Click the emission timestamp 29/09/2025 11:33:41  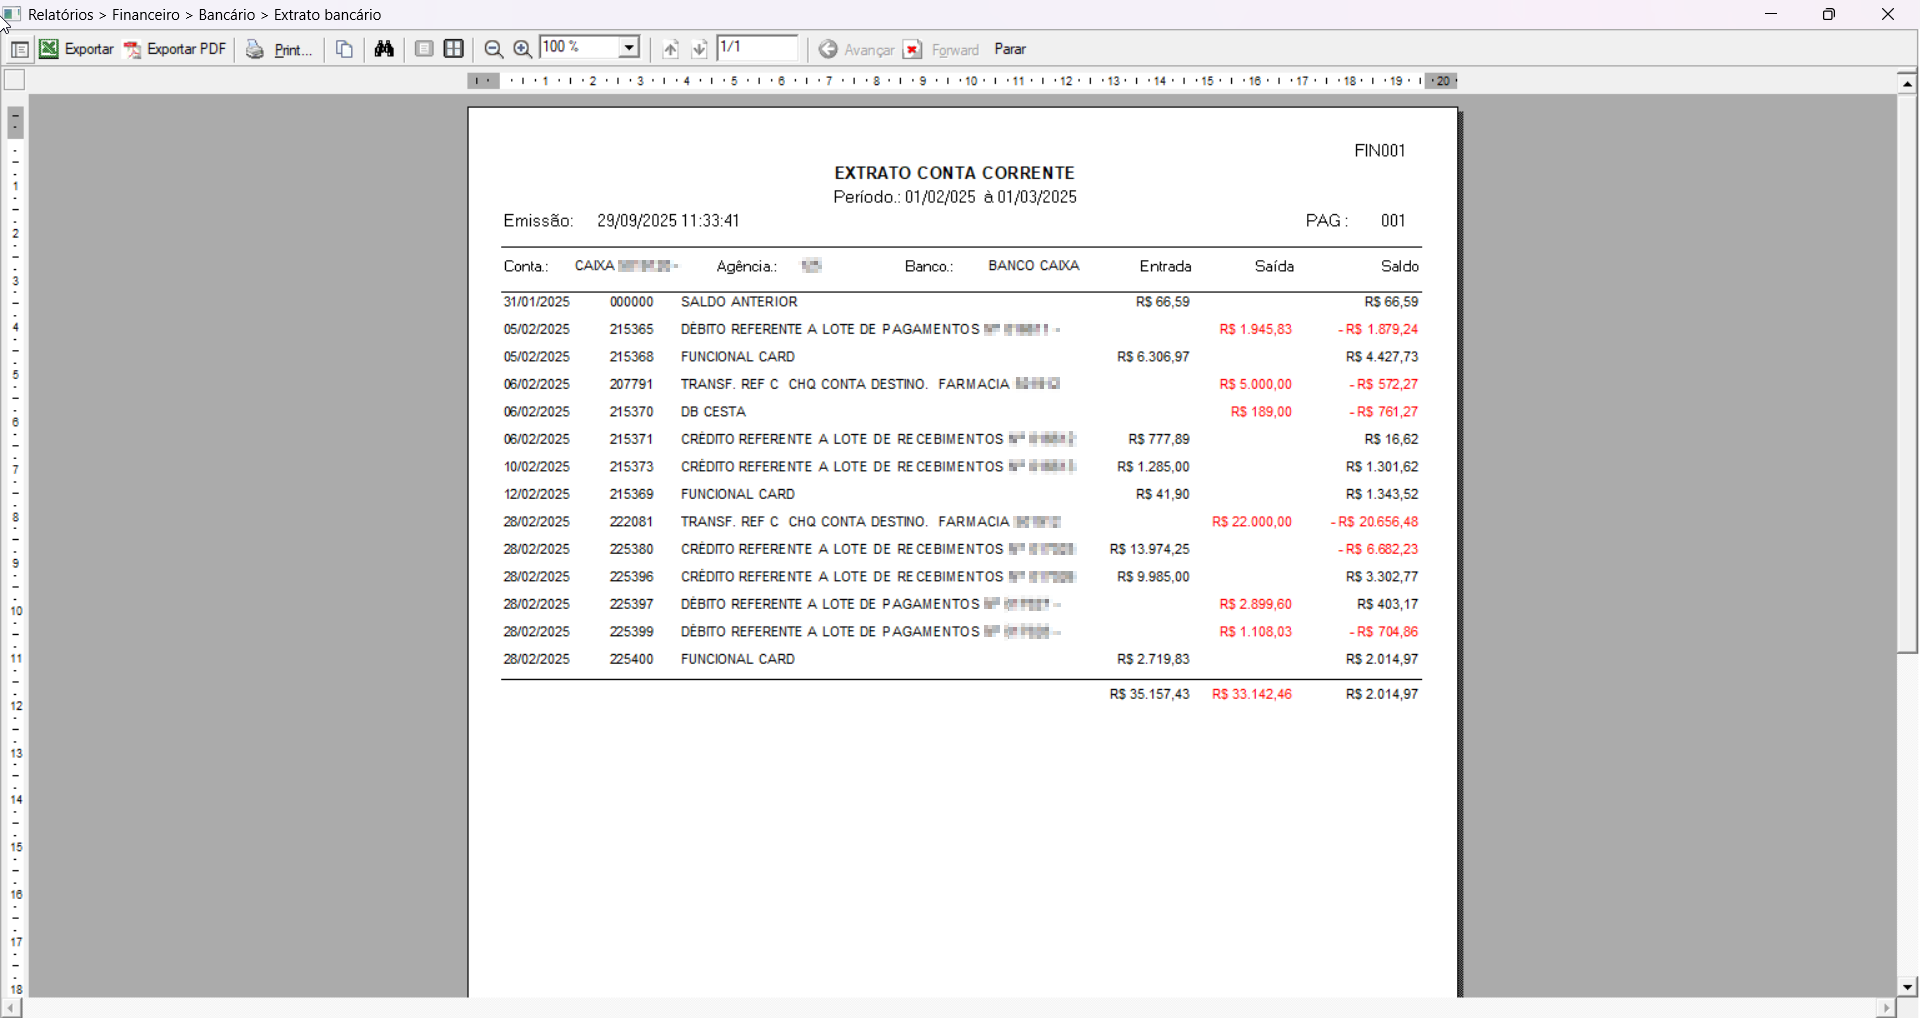[x=669, y=221]
